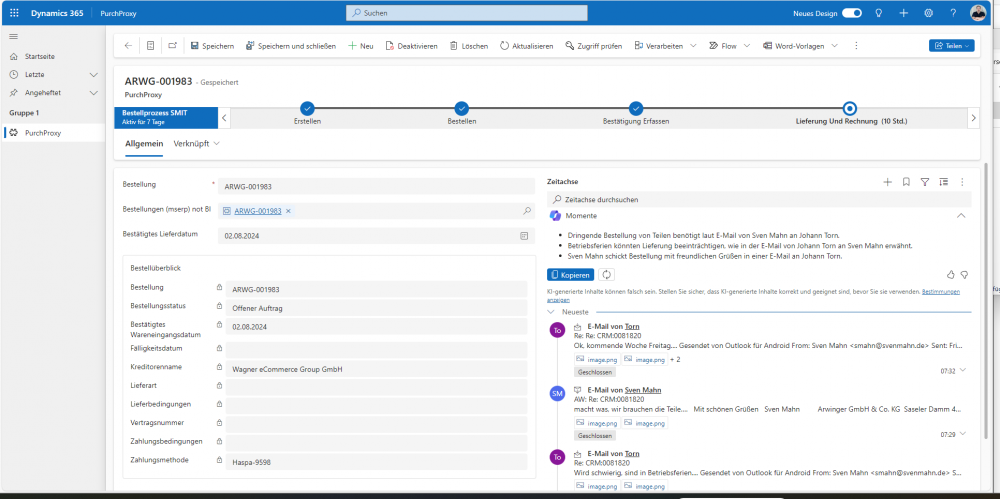Viewport: 1000px width, 499px height.
Task: Select PurchProxy in the left navigation
Action: point(43,132)
